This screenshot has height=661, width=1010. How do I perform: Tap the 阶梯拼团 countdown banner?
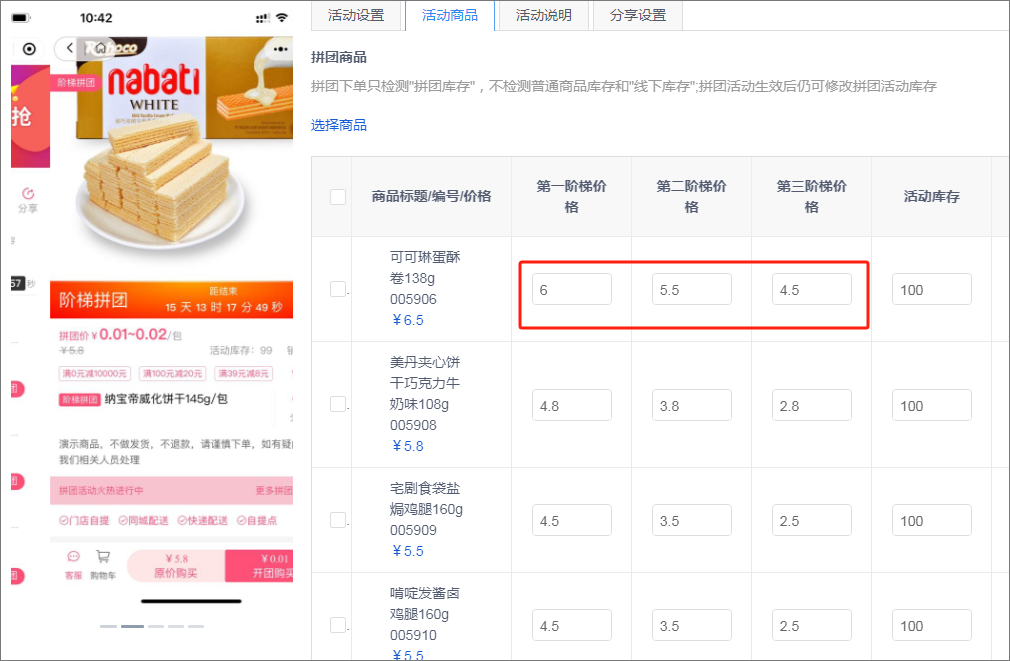[171, 300]
